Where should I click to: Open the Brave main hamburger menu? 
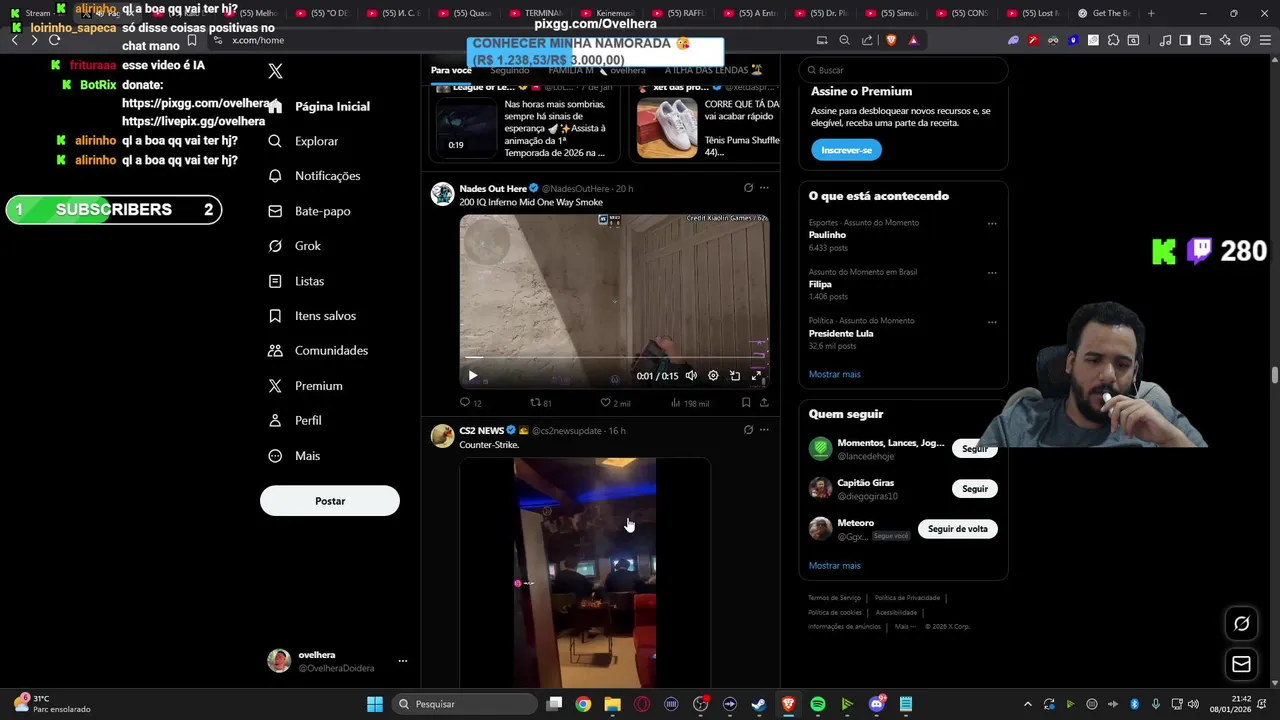pyautogui.click(x=1265, y=40)
